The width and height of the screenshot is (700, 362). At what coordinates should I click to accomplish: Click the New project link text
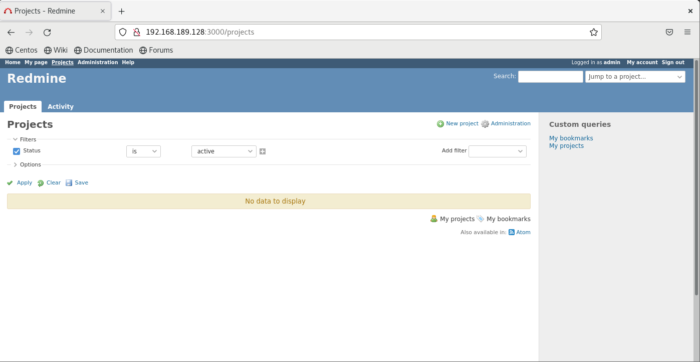(462, 124)
